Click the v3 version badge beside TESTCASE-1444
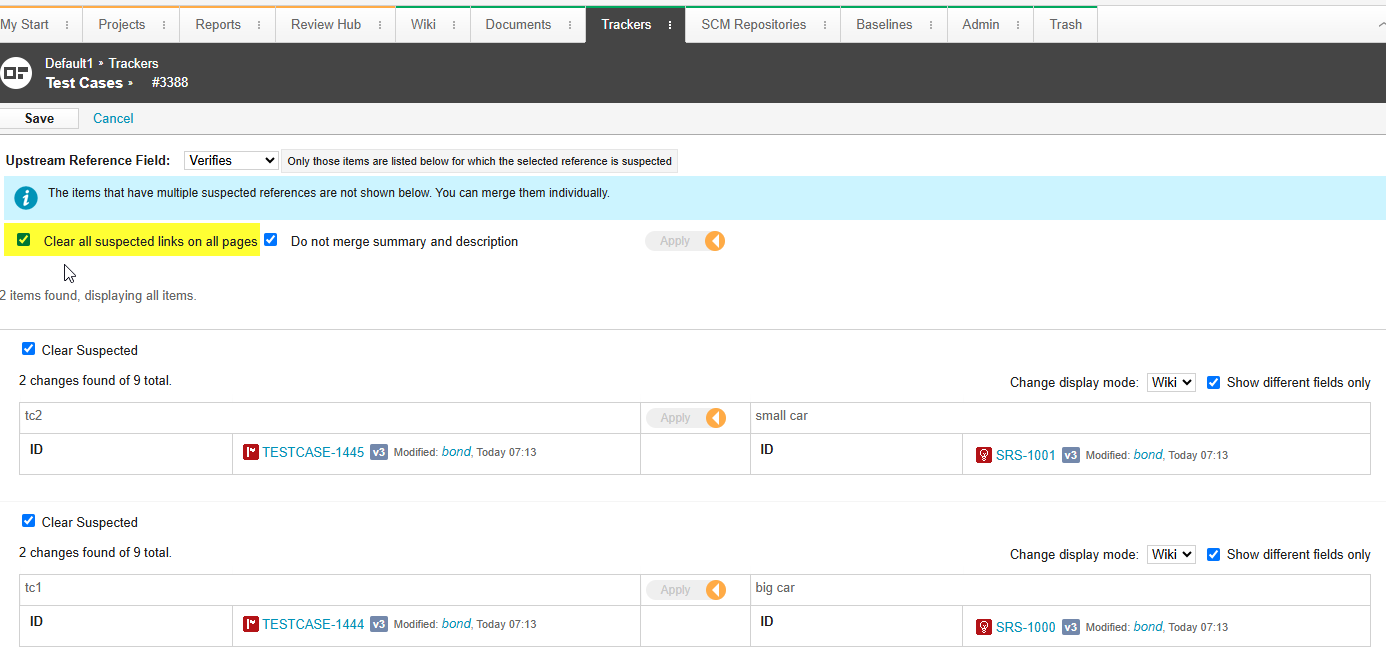1386x667 pixels. pyautogui.click(x=378, y=624)
